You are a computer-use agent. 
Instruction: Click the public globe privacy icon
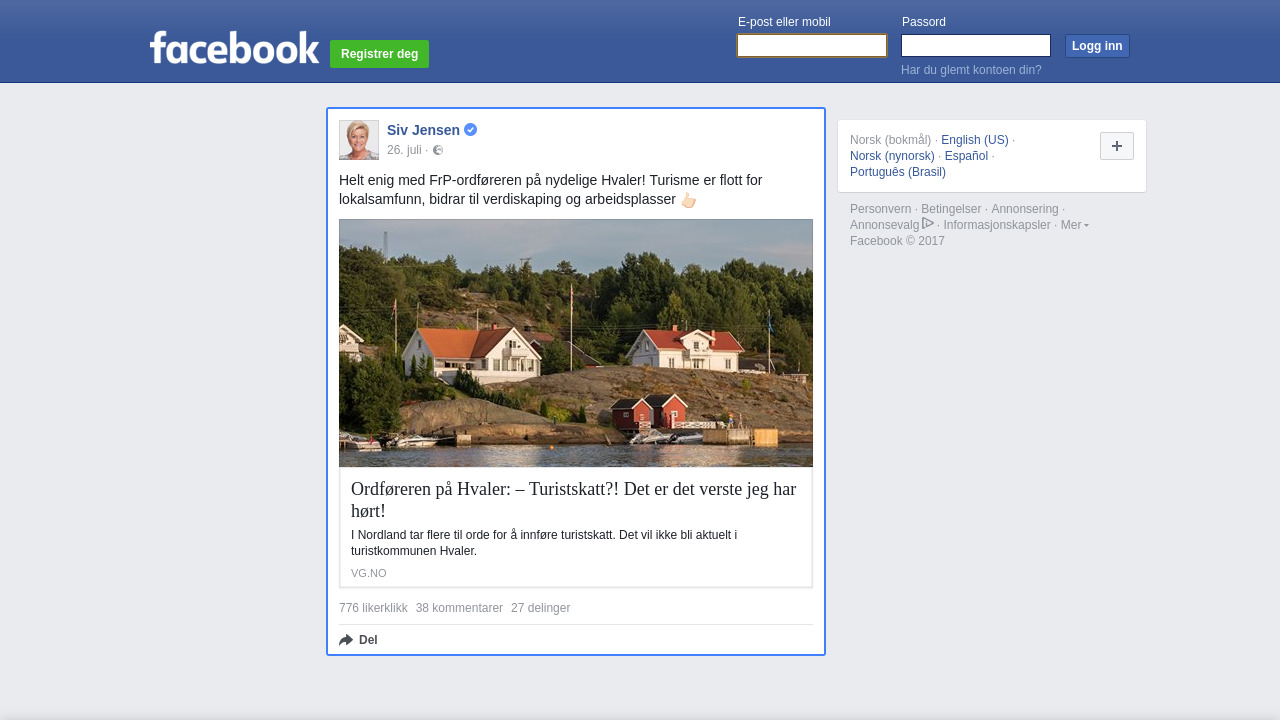click(x=438, y=150)
